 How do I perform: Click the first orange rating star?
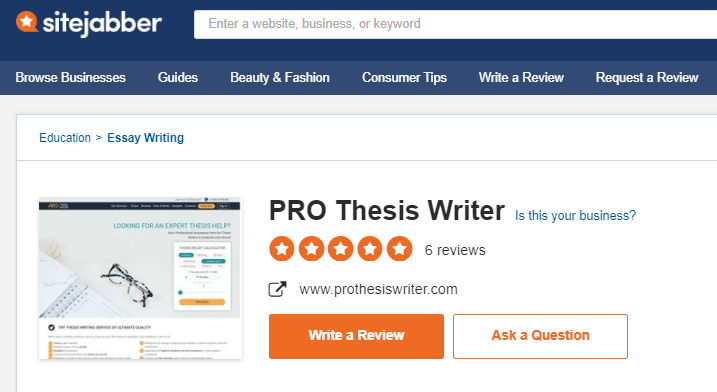pyautogui.click(x=282, y=249)
